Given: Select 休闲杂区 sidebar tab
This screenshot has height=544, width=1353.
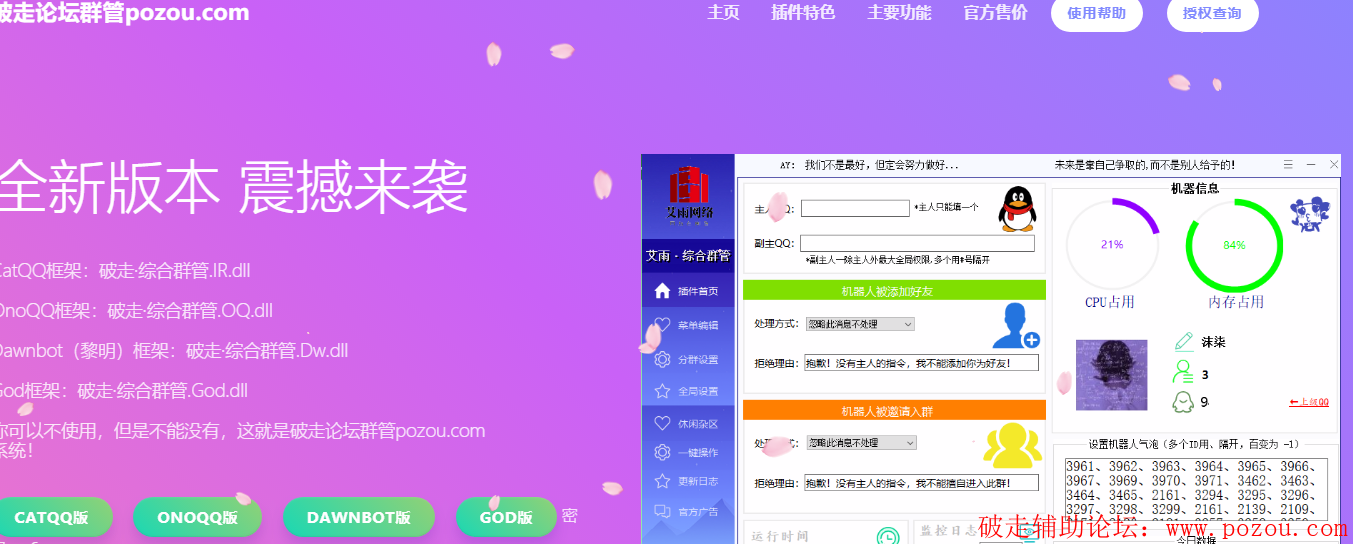Looking at the screenshot, I should point(688,423).
